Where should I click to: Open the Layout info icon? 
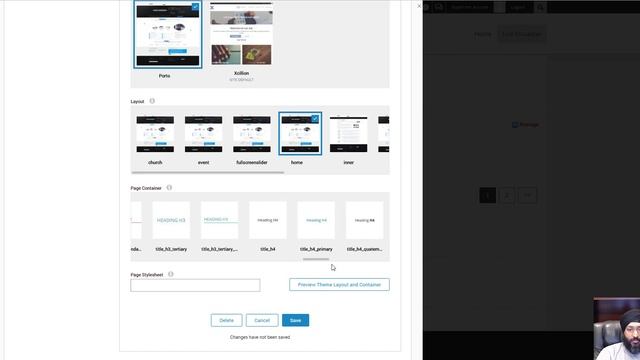point(152,101)
